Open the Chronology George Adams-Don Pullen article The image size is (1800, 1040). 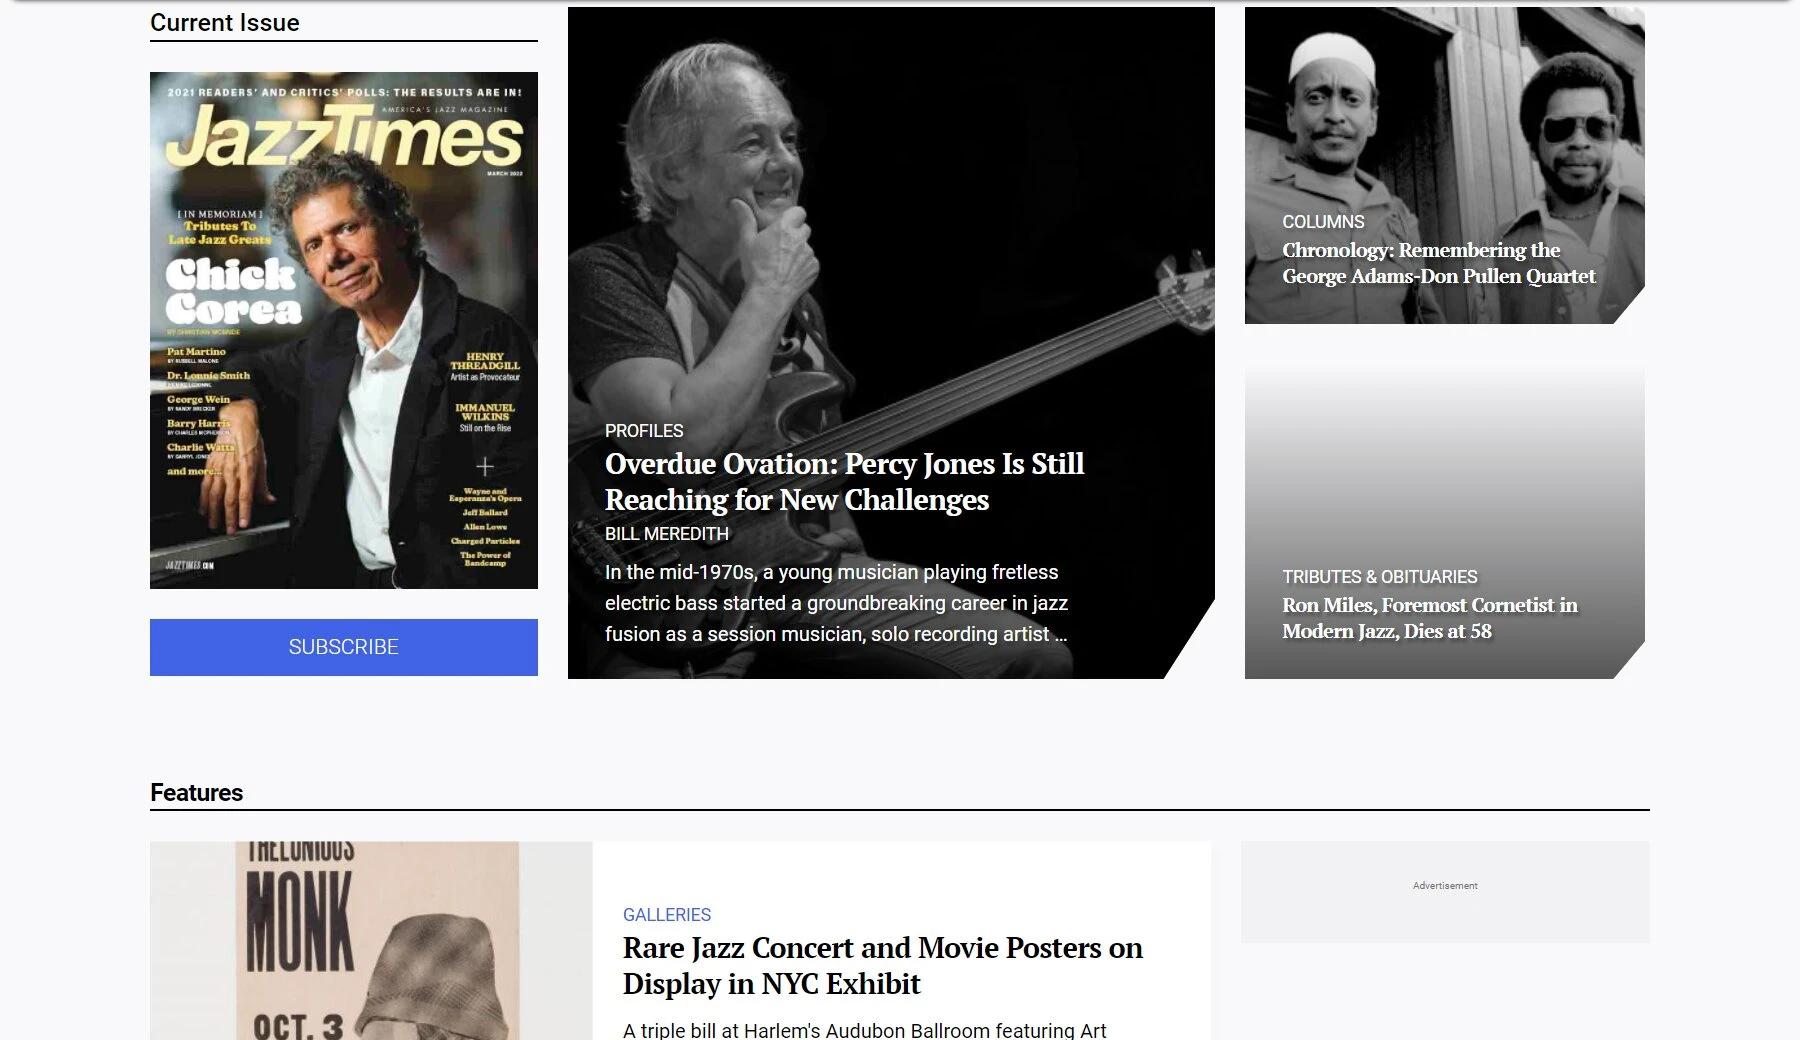point(1439,263)
